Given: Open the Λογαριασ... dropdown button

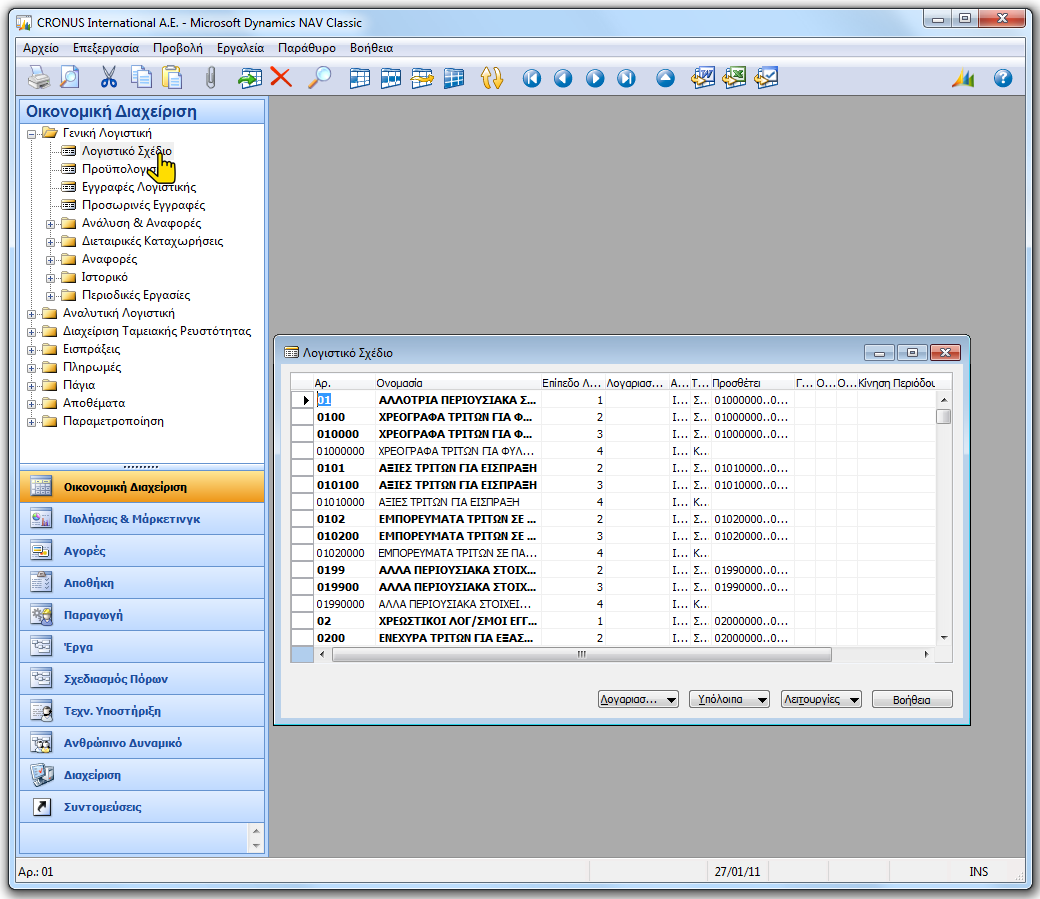Looking at the screenshot, I should pyautogui.click(x=638, y=699).
